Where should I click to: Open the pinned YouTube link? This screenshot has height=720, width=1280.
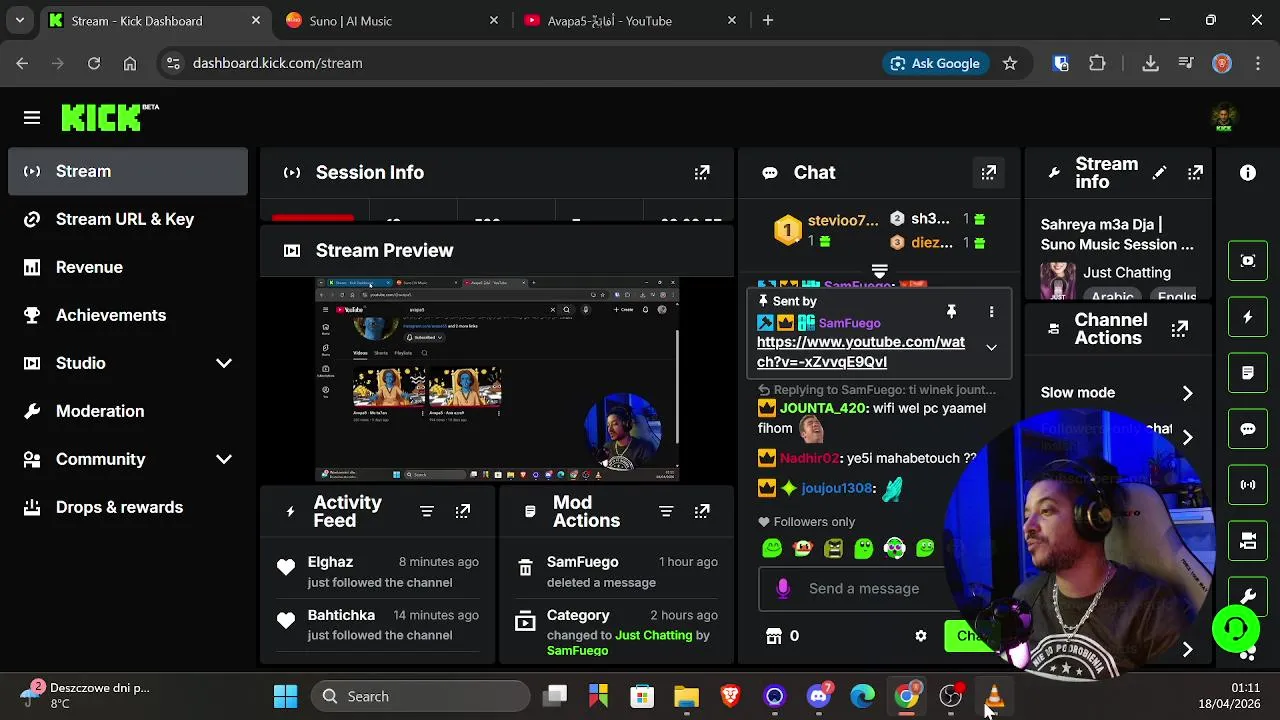point(861,352)
